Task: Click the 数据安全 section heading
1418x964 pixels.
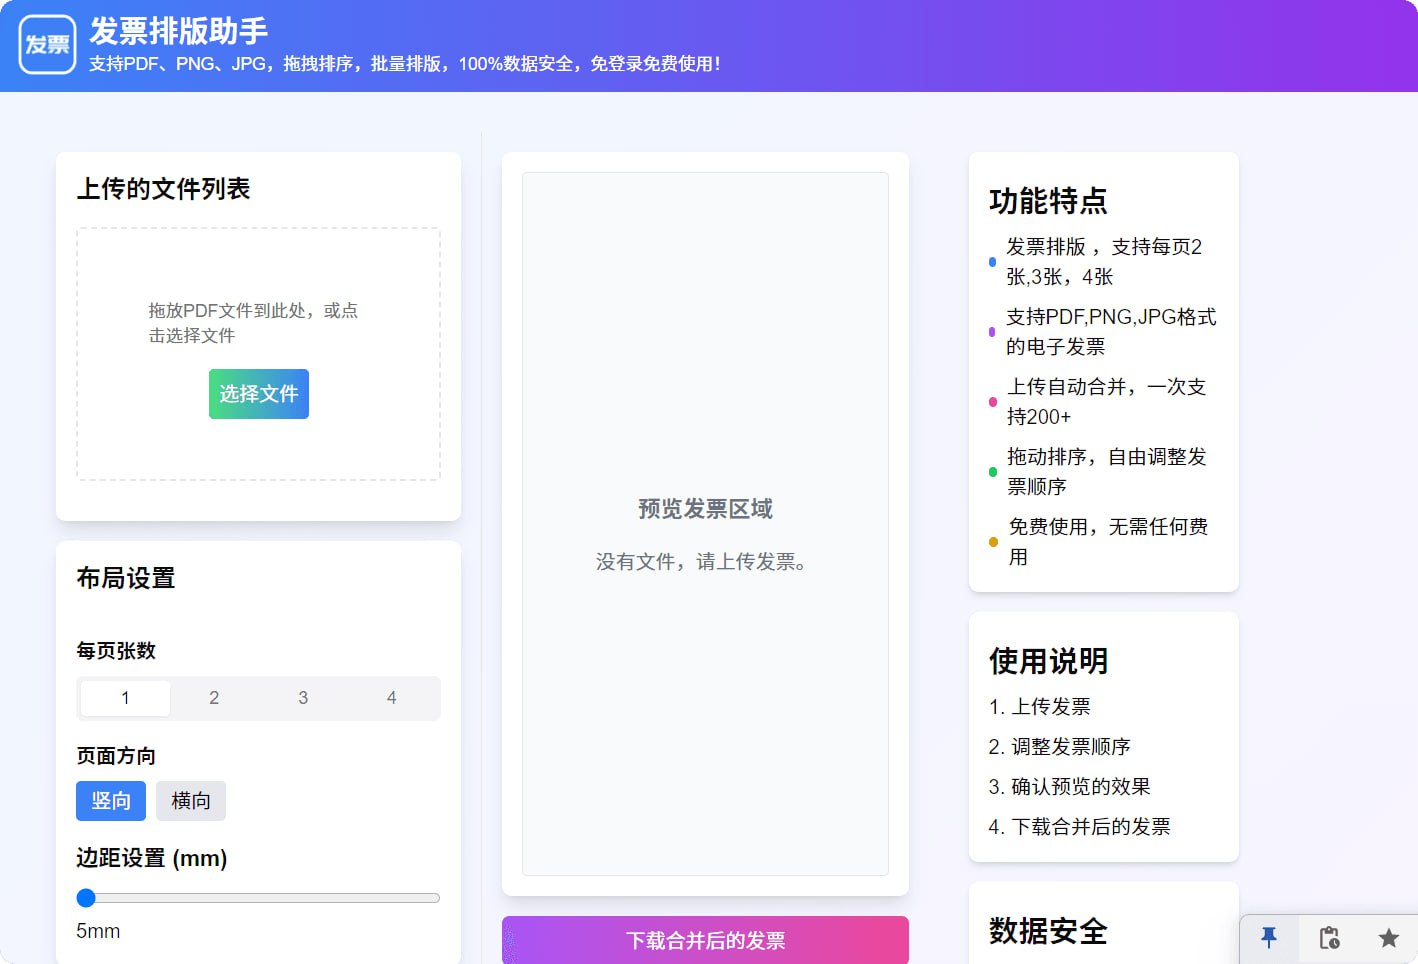Action: (x=1048, y=931)
